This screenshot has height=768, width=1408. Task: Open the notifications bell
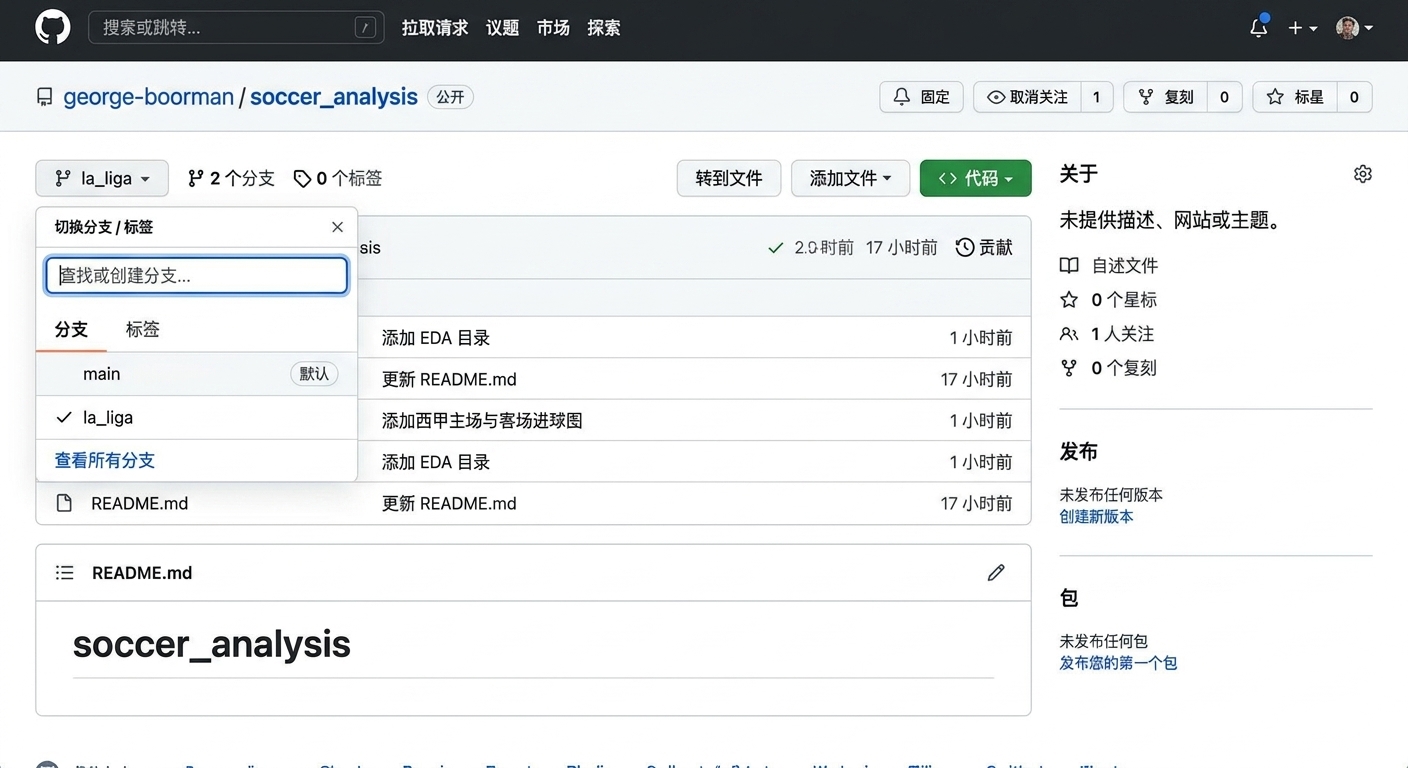pyautogui.click(x=1259, y=28)
